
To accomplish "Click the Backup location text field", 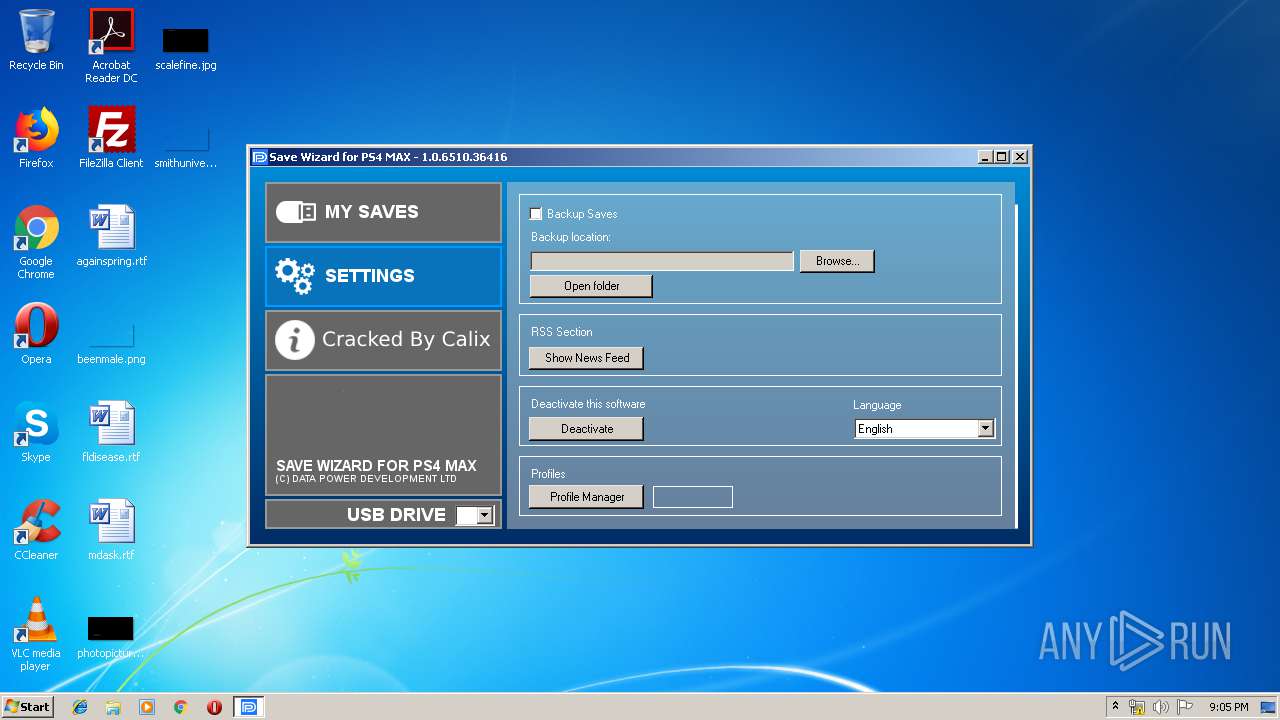I will pyautogui.click(x=662, y=261).
